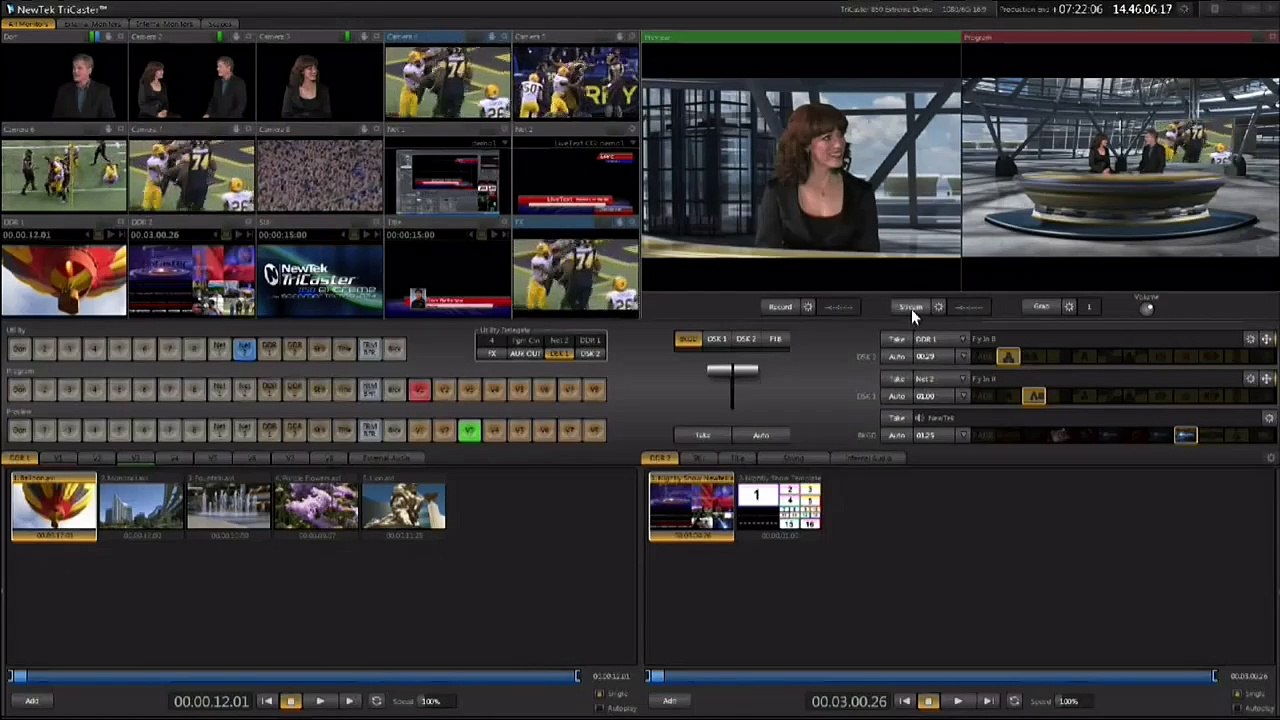This screenshot has width=1280, height=720.
Task: Jump to next item in DDR 1
Action: (x=348, y=702)
